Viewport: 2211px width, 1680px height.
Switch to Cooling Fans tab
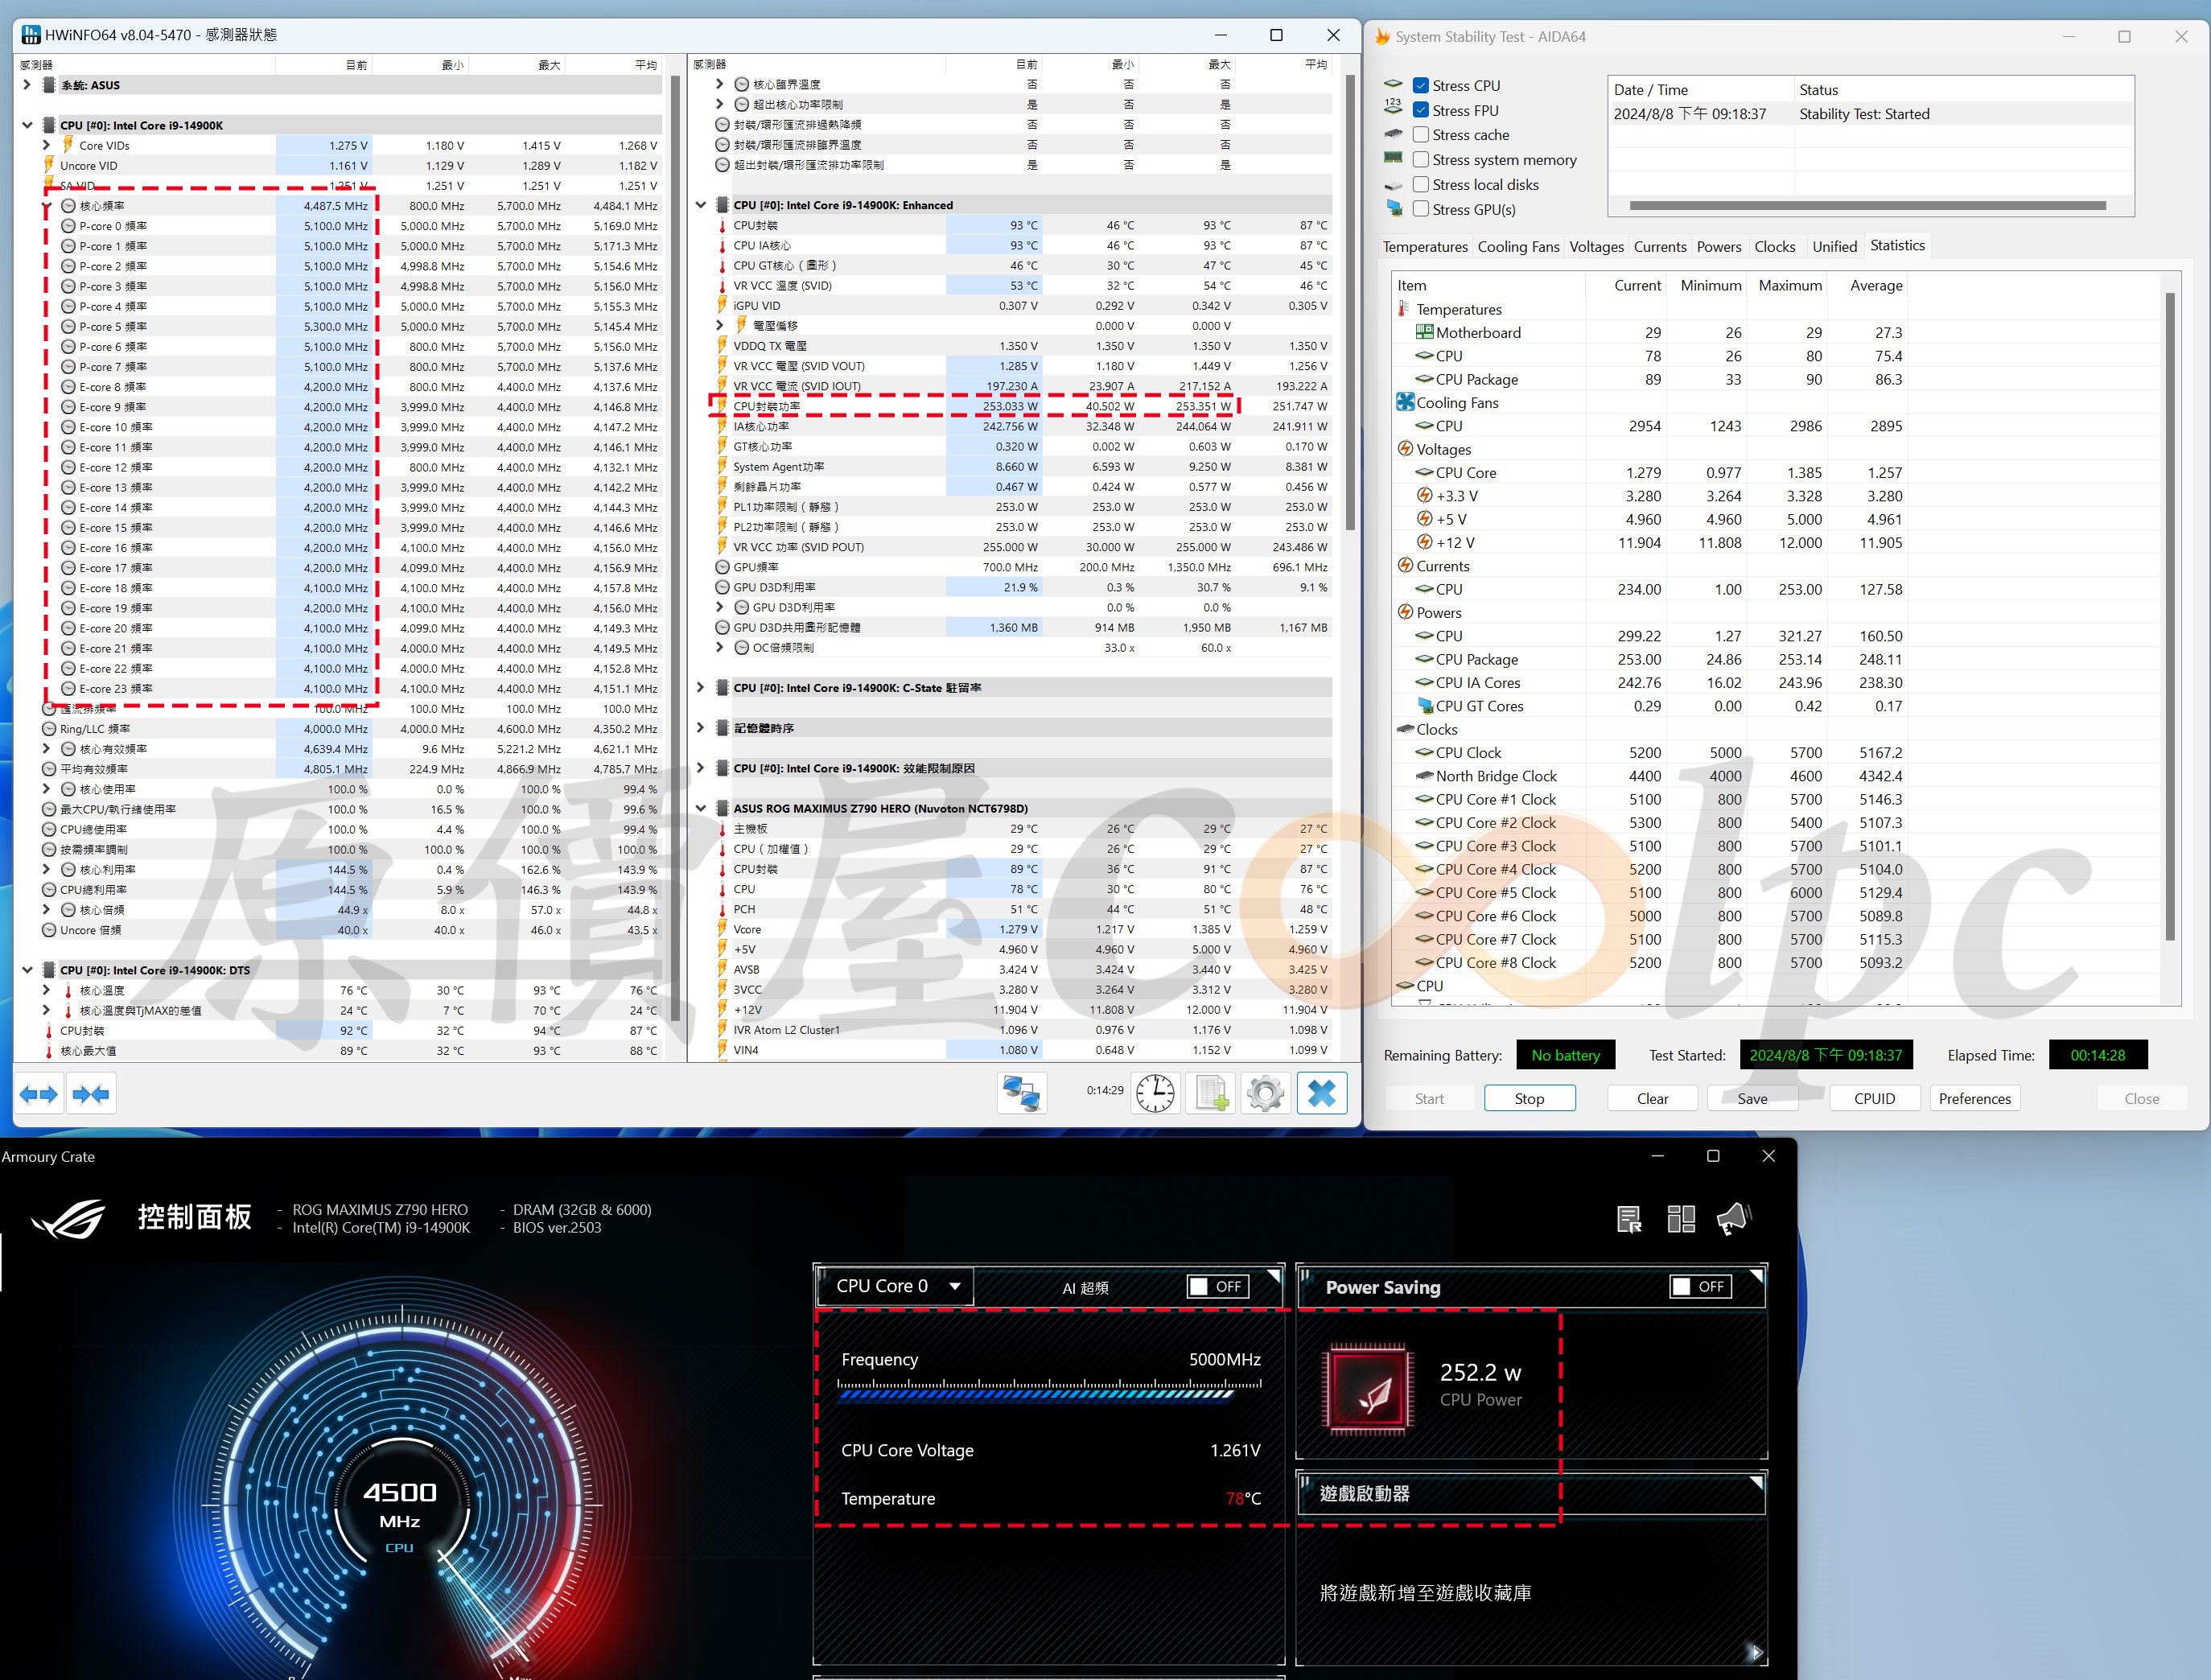click(x=1518, y=247)
